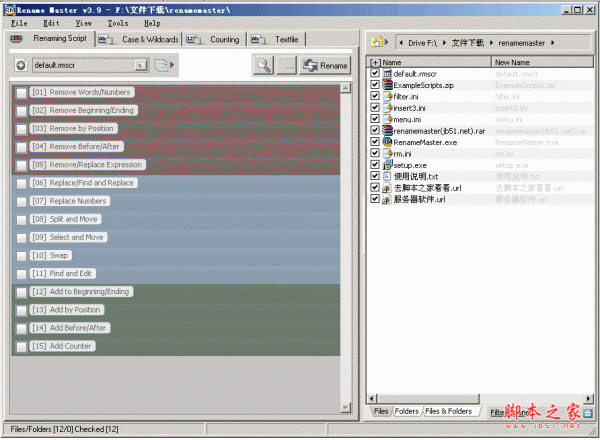Expand the arrow after renamemaster folder

click(553, 42)
